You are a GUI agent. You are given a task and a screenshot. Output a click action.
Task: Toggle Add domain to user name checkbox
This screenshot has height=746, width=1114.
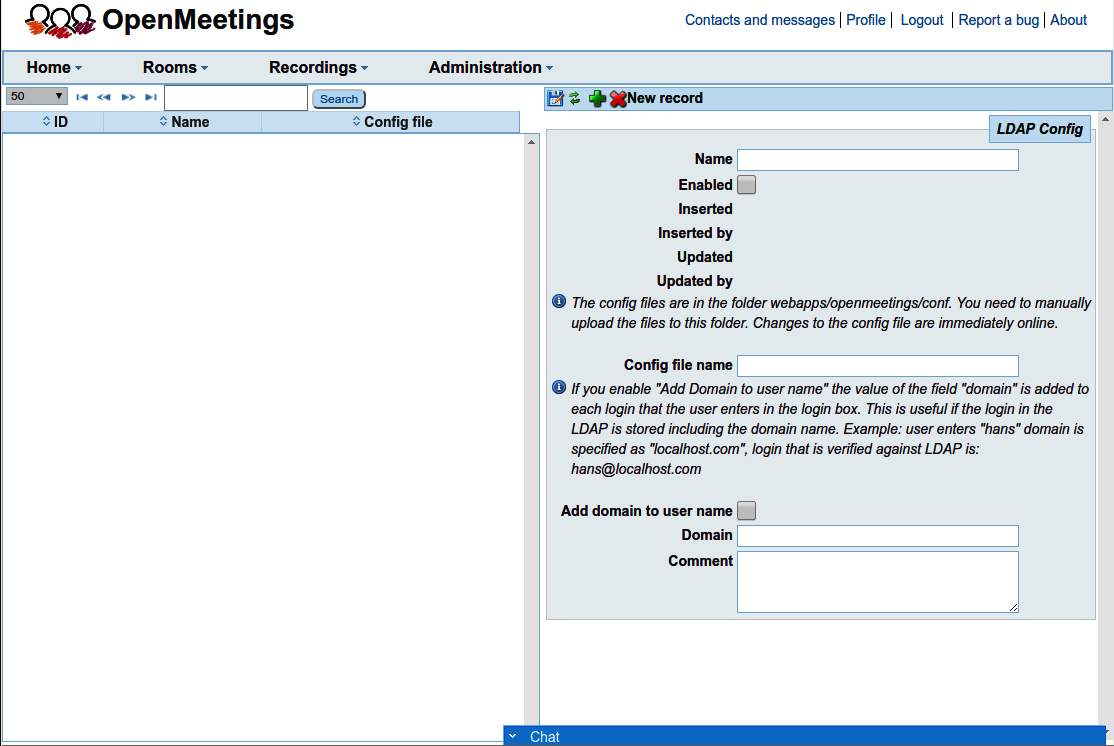(746, 511)
